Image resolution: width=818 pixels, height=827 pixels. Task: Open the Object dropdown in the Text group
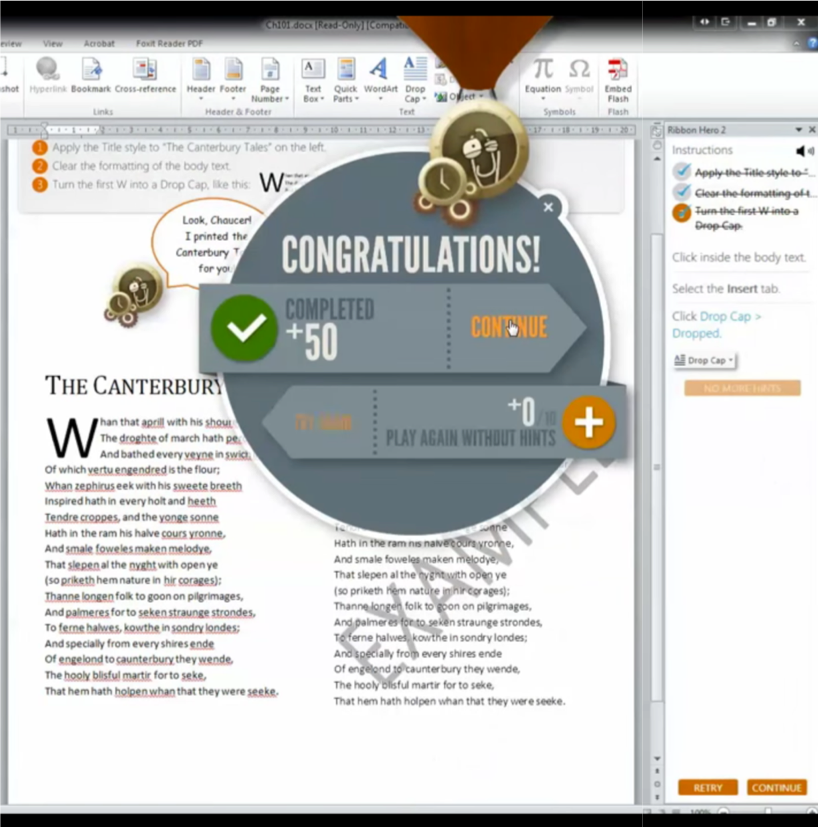(459, 97)
